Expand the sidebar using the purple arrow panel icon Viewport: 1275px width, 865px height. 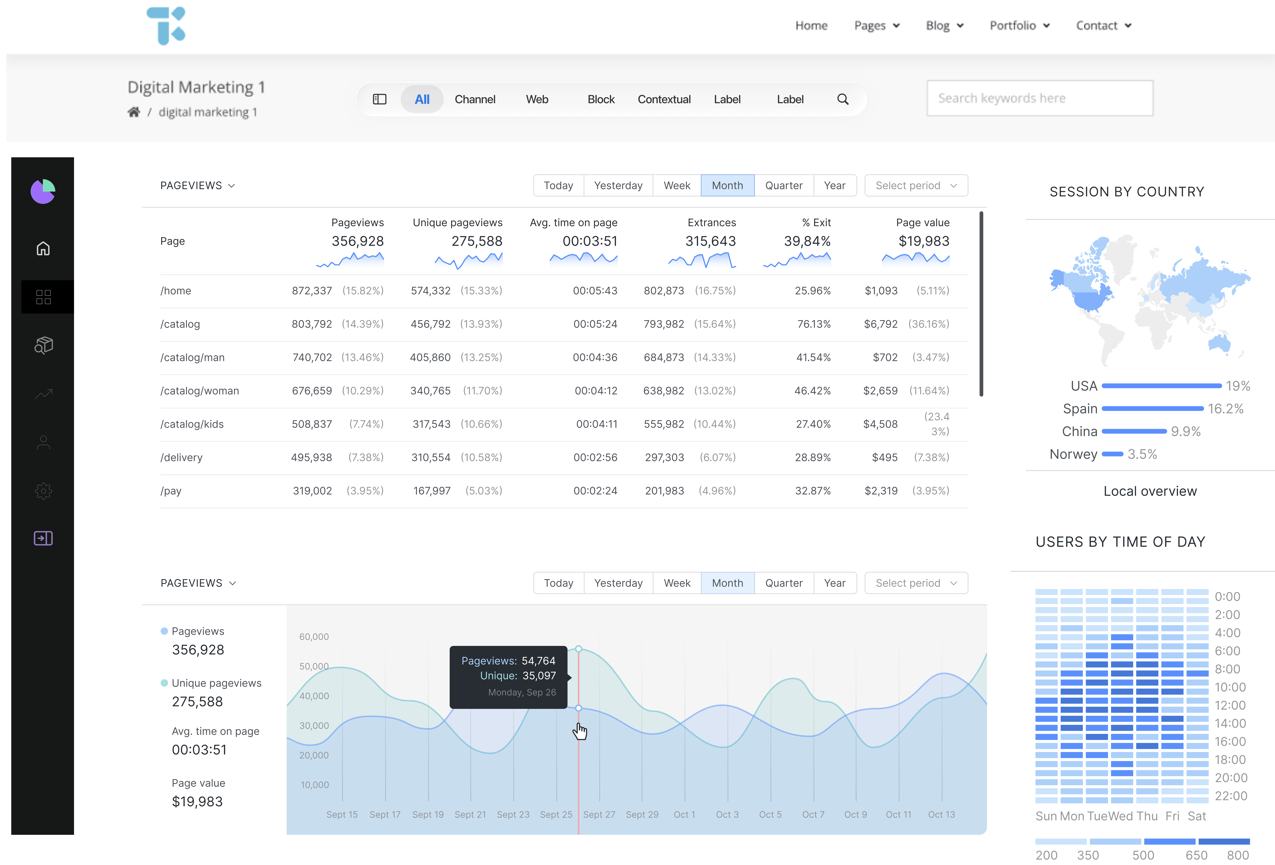[x=43, y=539]
